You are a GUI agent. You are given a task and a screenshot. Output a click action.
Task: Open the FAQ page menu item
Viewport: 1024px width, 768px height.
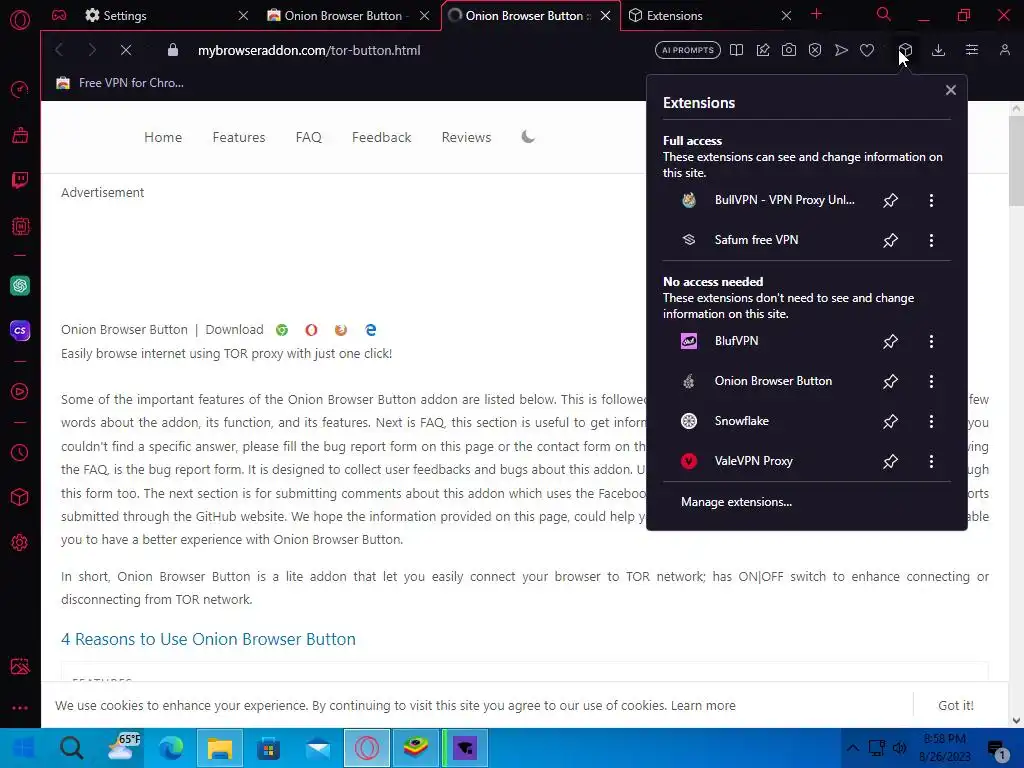coord(308,137)
